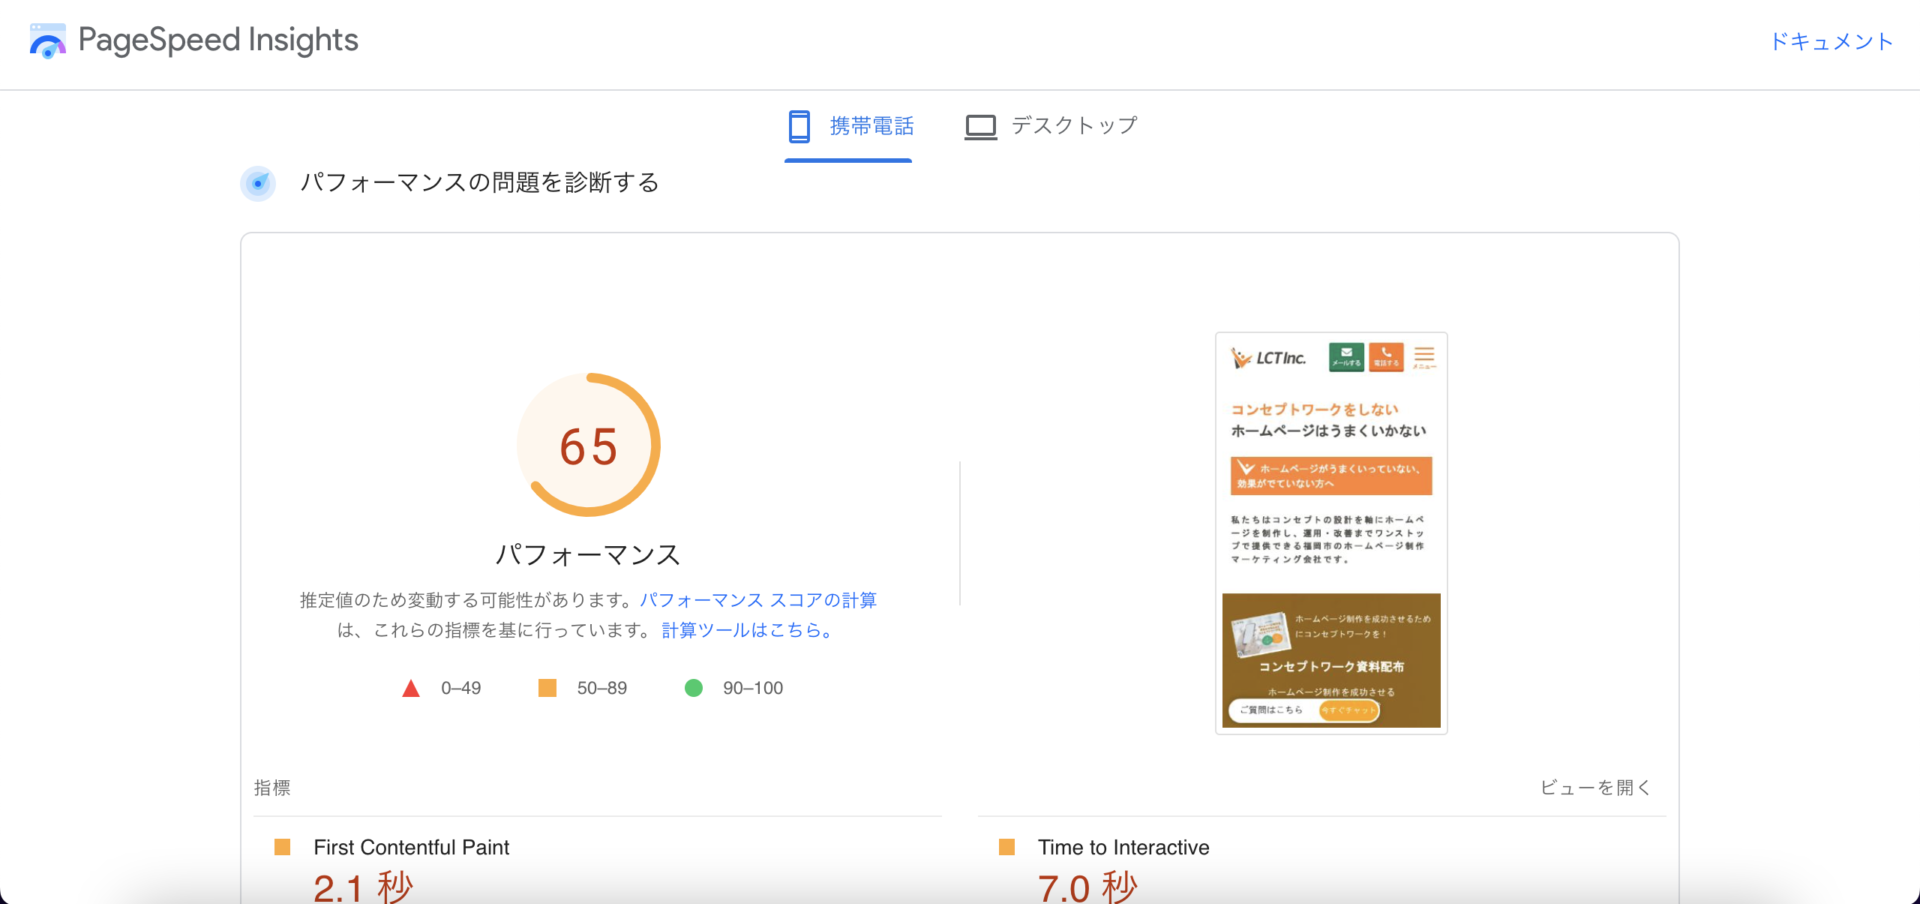This screenshot has width=1920, height=904.
Task: Click the green mail button in screenshot preview
Action: 1346,357
